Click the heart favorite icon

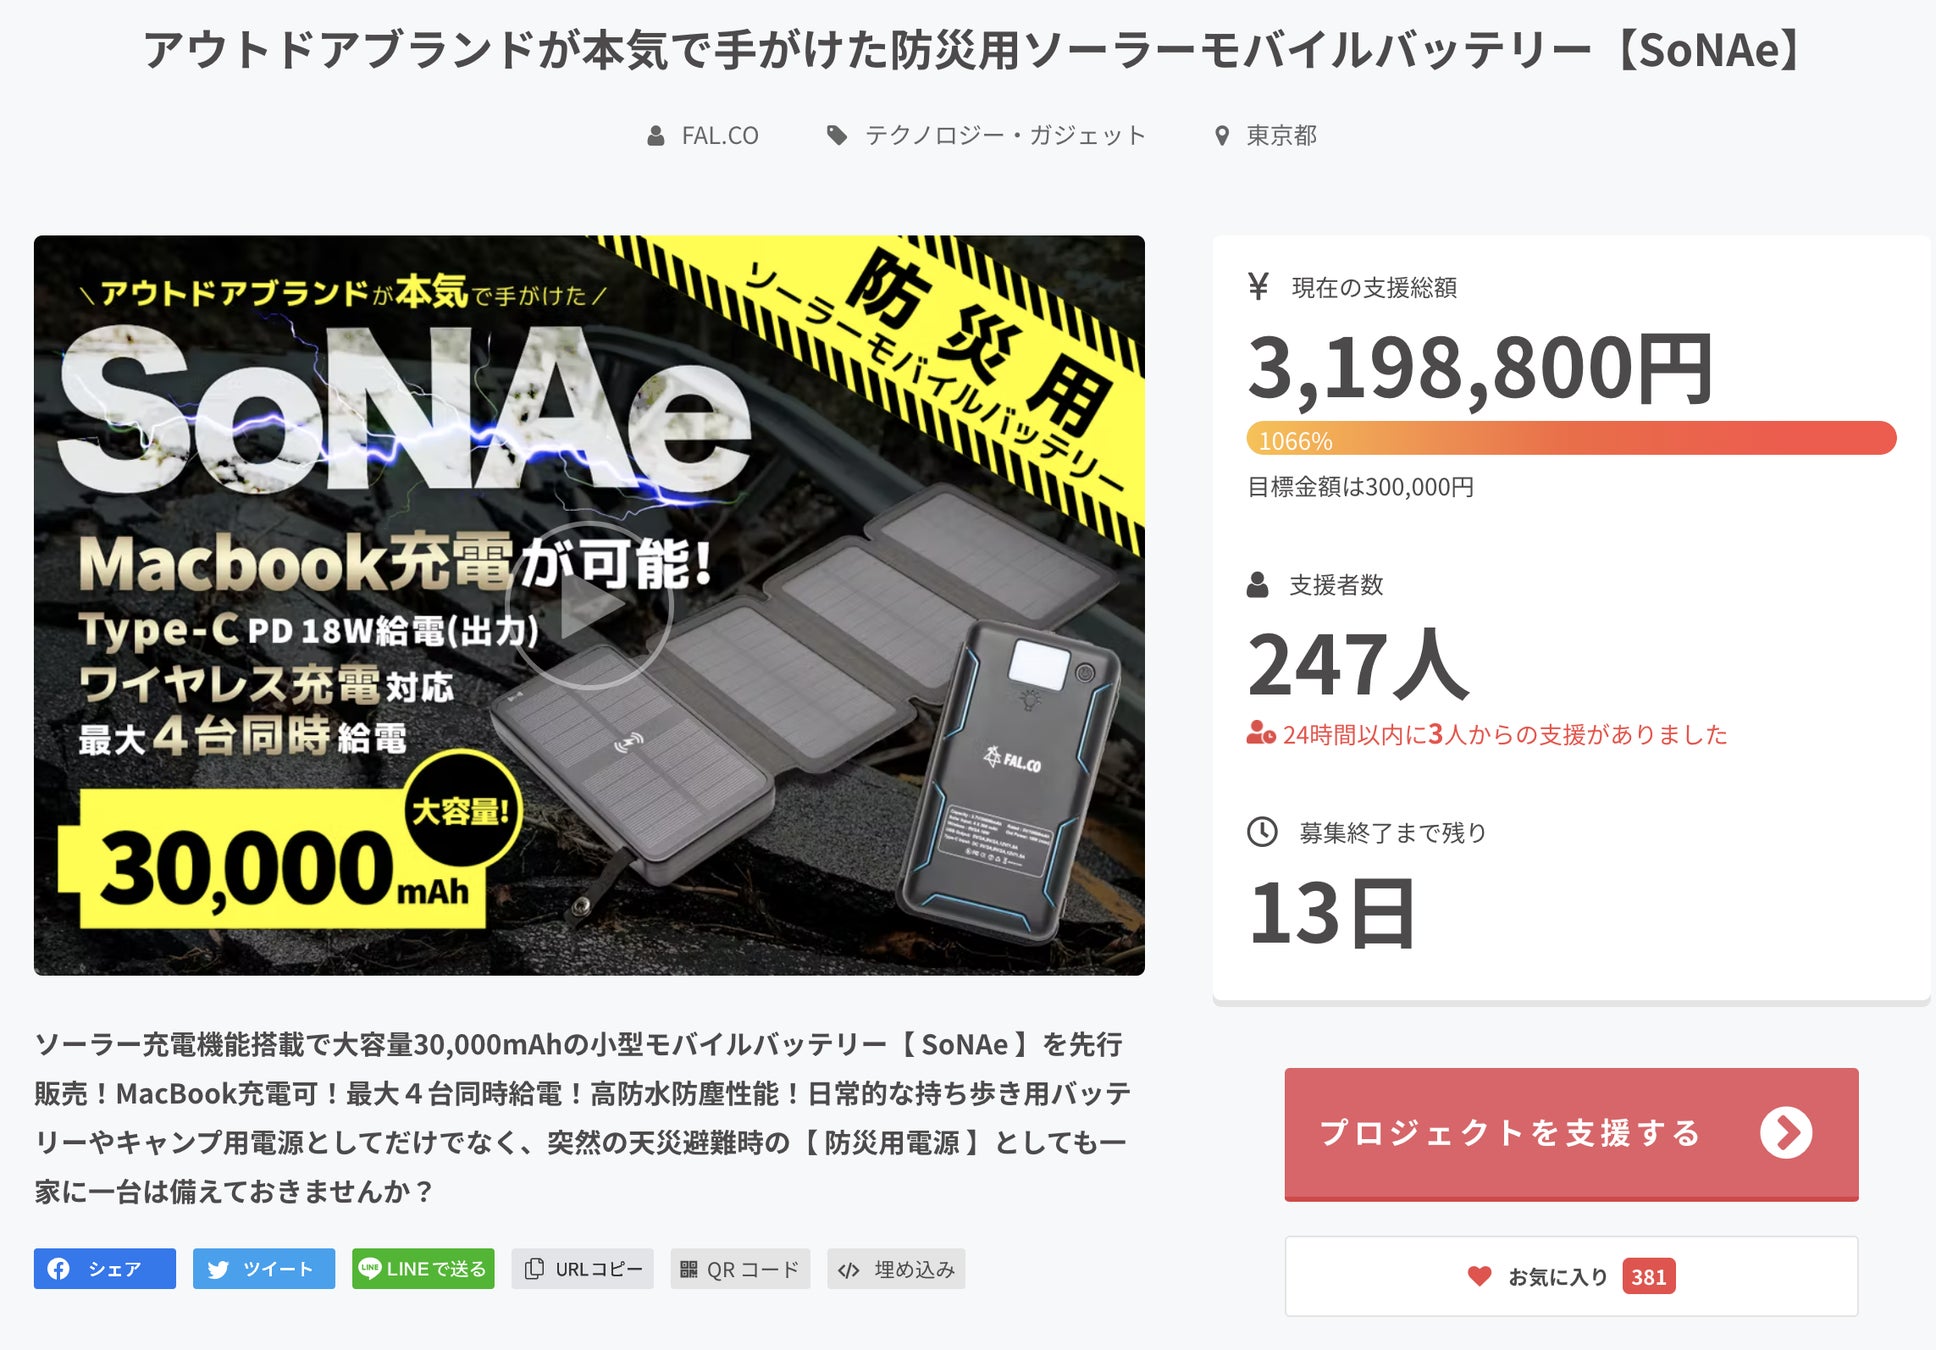(x=1479, y=1276)
